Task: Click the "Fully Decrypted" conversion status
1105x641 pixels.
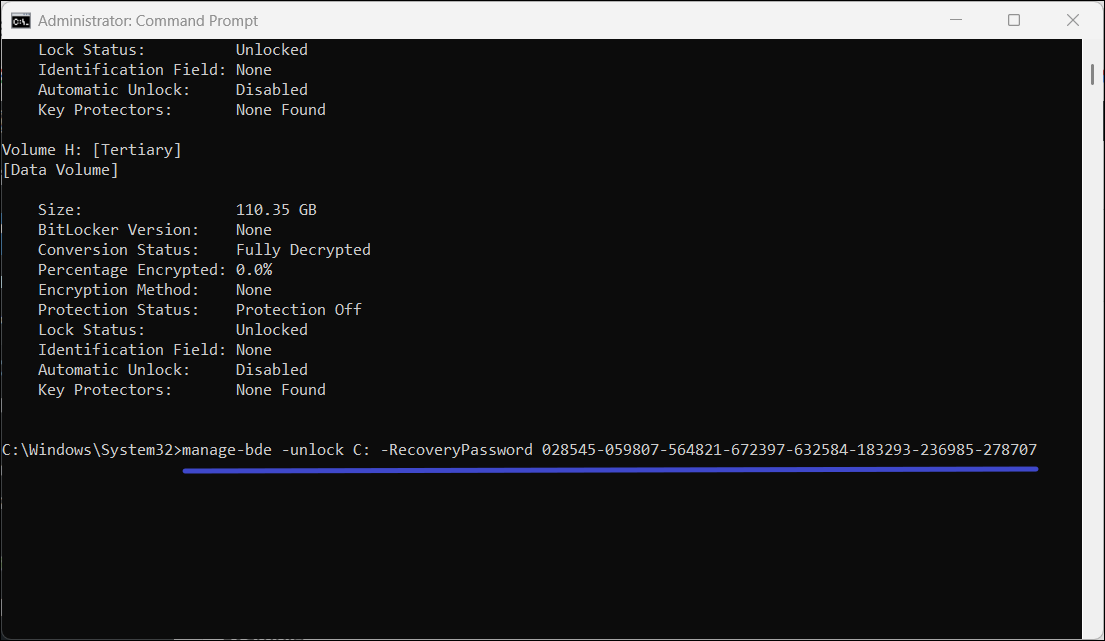Action: 303,250
